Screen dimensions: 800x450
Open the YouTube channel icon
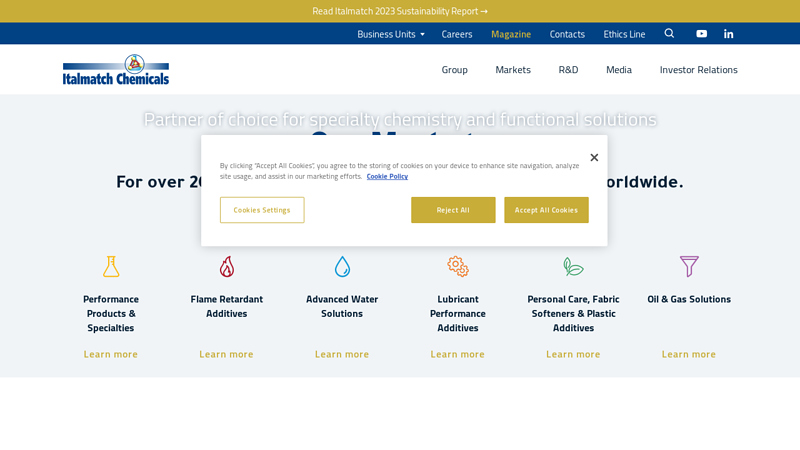tap(702, 34)
